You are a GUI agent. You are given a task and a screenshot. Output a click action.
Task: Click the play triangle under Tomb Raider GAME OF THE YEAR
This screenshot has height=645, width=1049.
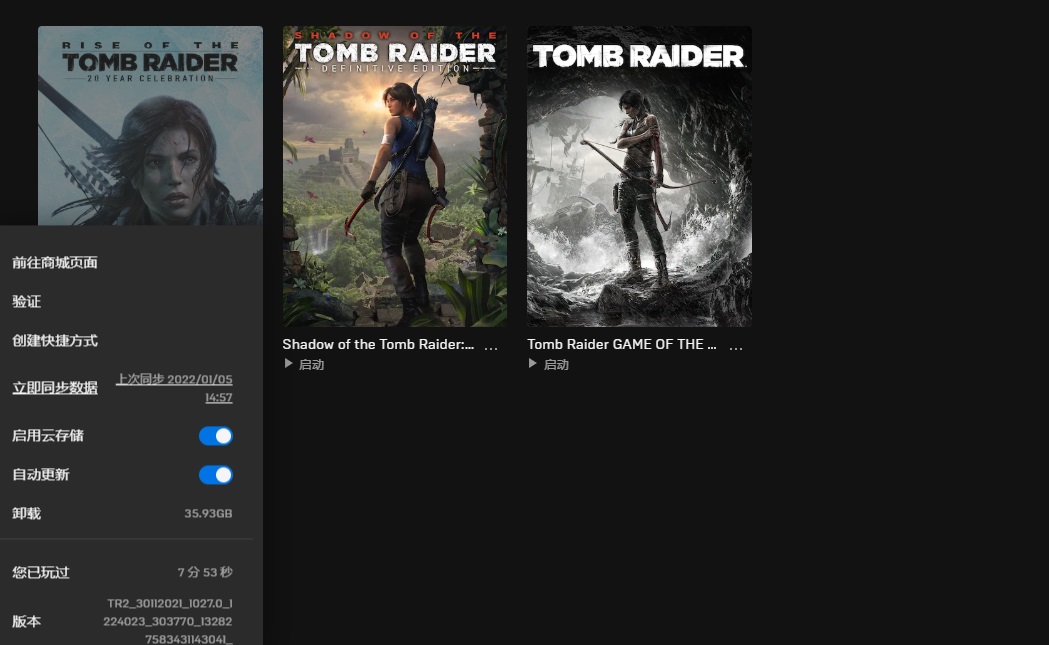(x=533, y=363)
